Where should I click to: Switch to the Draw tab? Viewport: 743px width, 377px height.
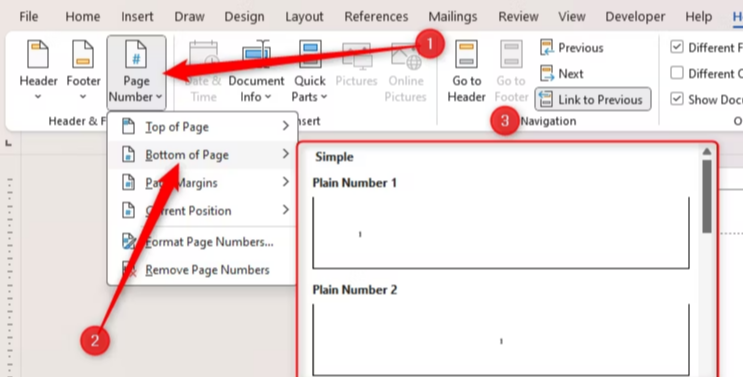pyautogui.click(x=189, y=17)
